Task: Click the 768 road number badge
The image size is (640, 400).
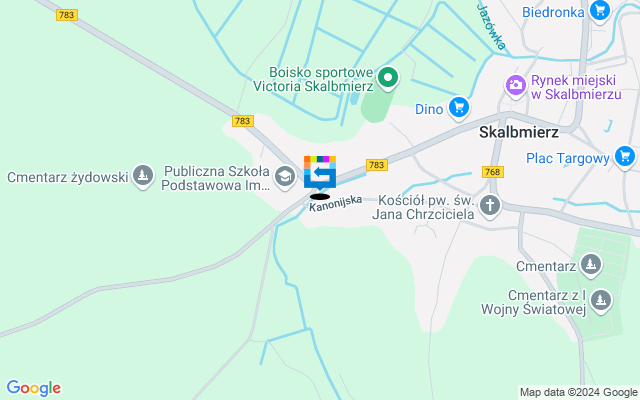Action: tap(493, 172)
